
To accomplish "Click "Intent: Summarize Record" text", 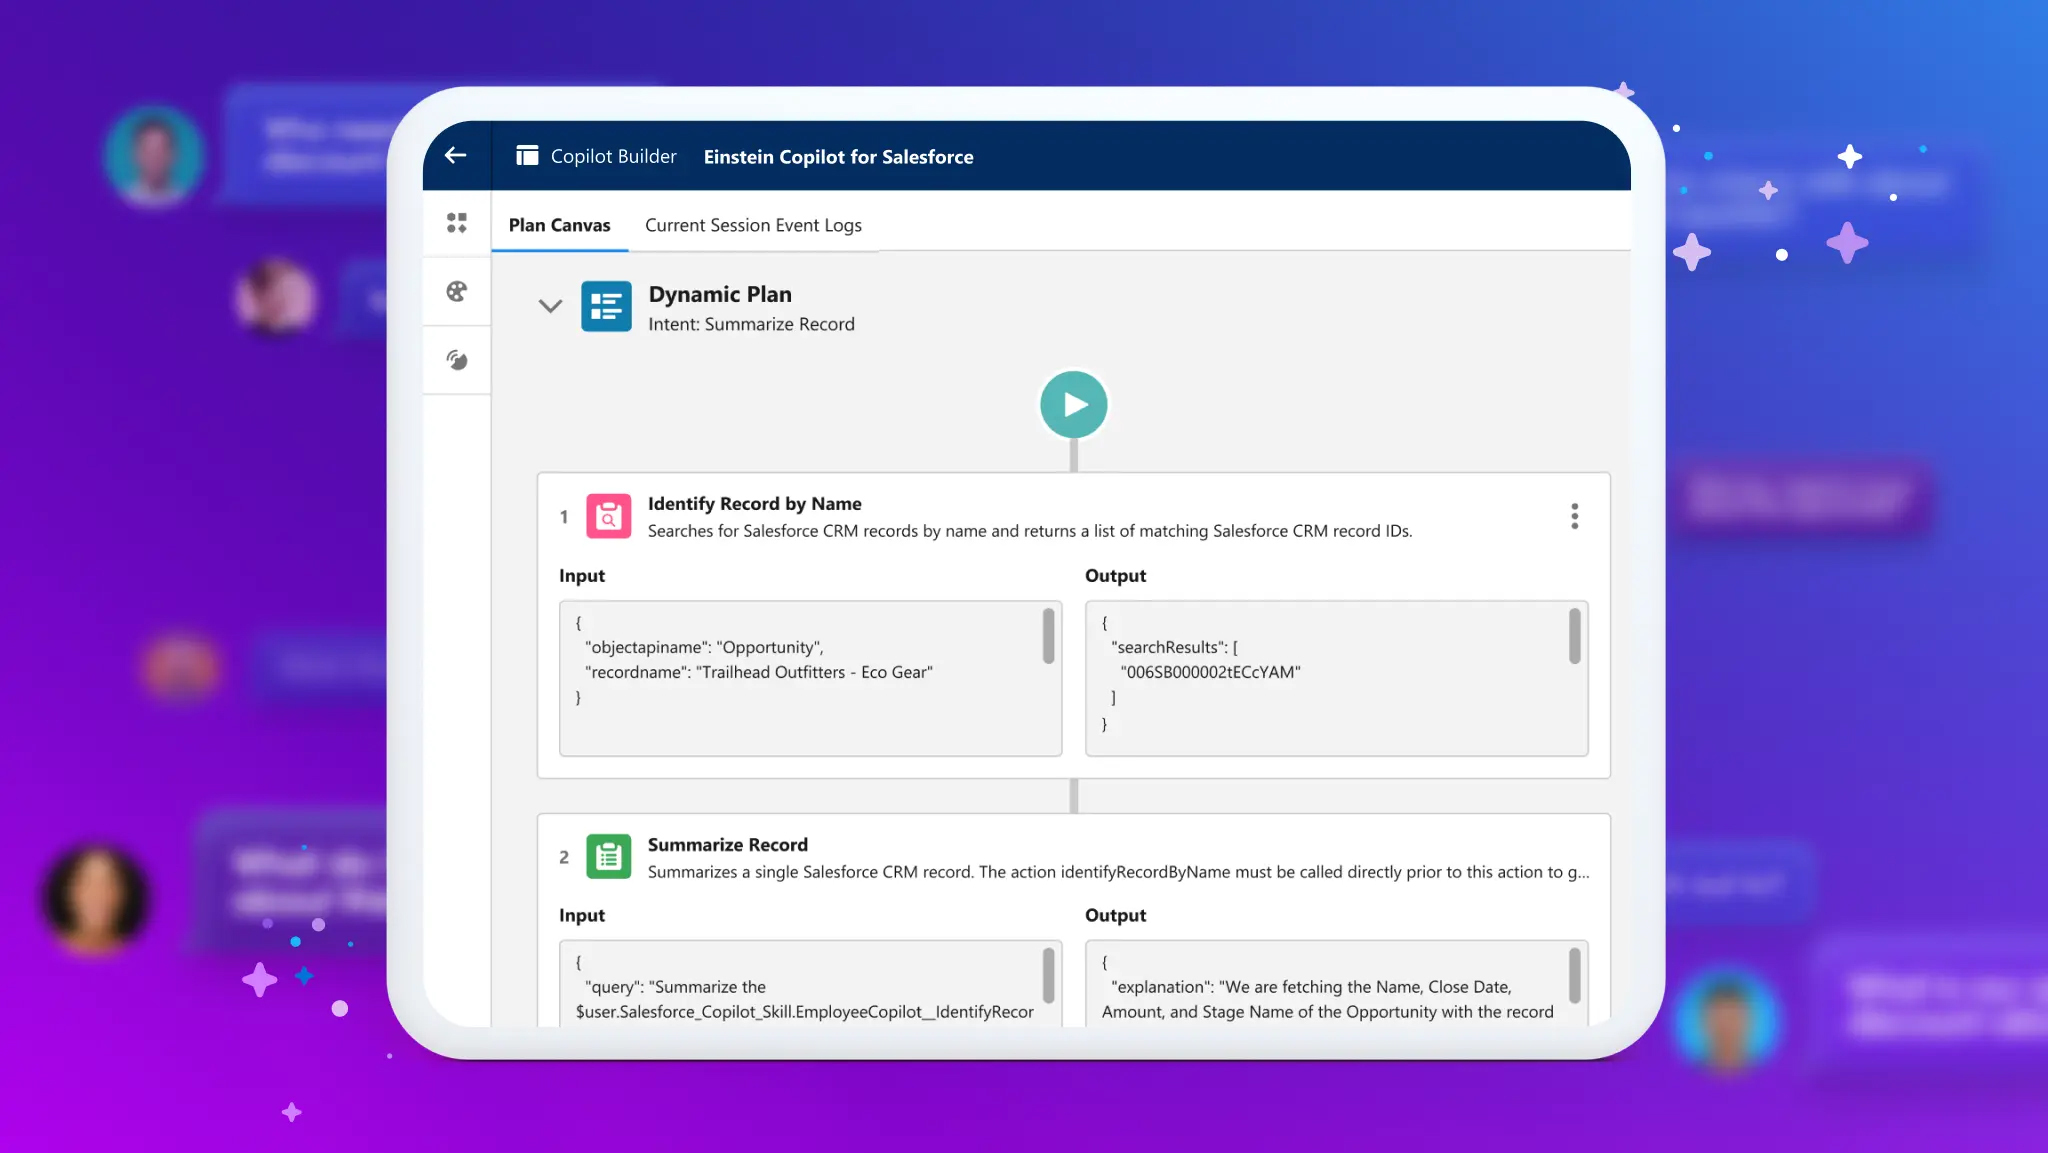I will [x=751, y=324].
